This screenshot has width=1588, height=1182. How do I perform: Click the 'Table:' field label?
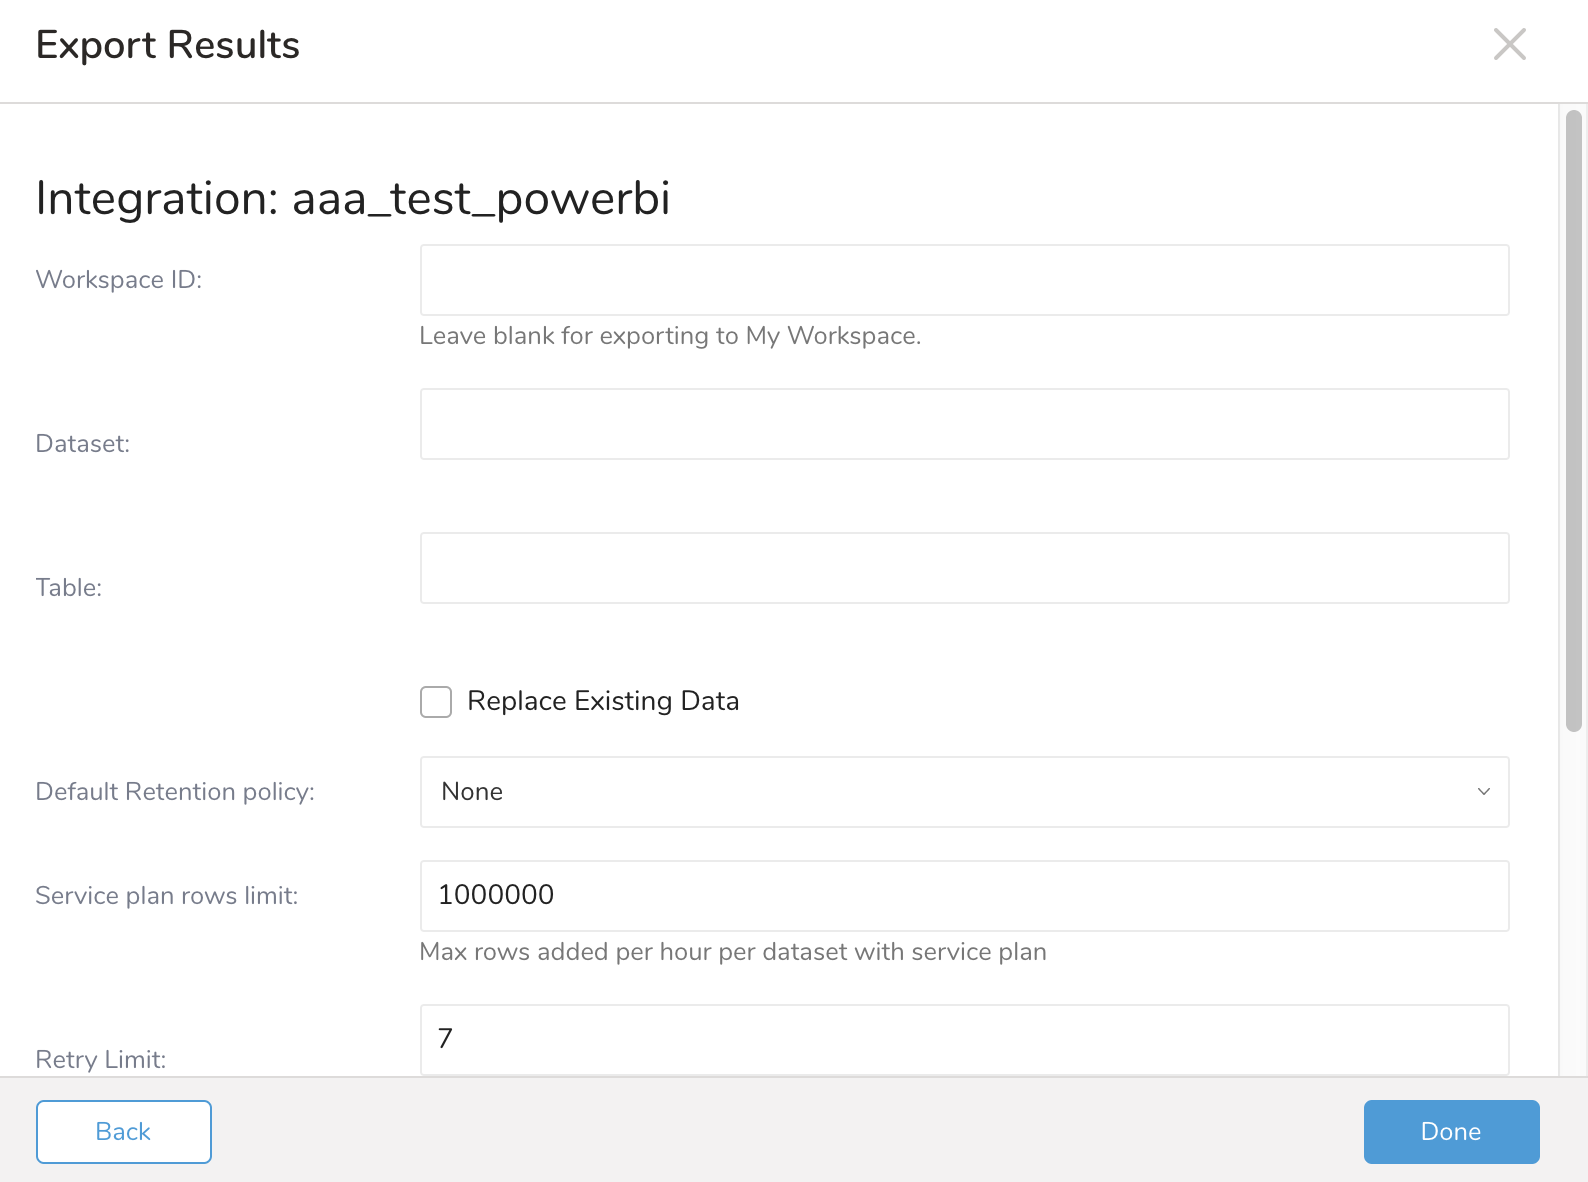tap(69, 588)
